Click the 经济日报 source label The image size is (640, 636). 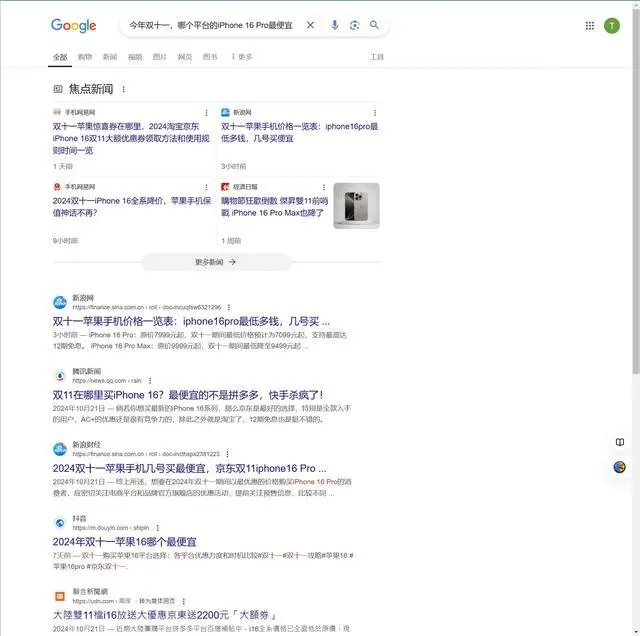pos(245,187)
